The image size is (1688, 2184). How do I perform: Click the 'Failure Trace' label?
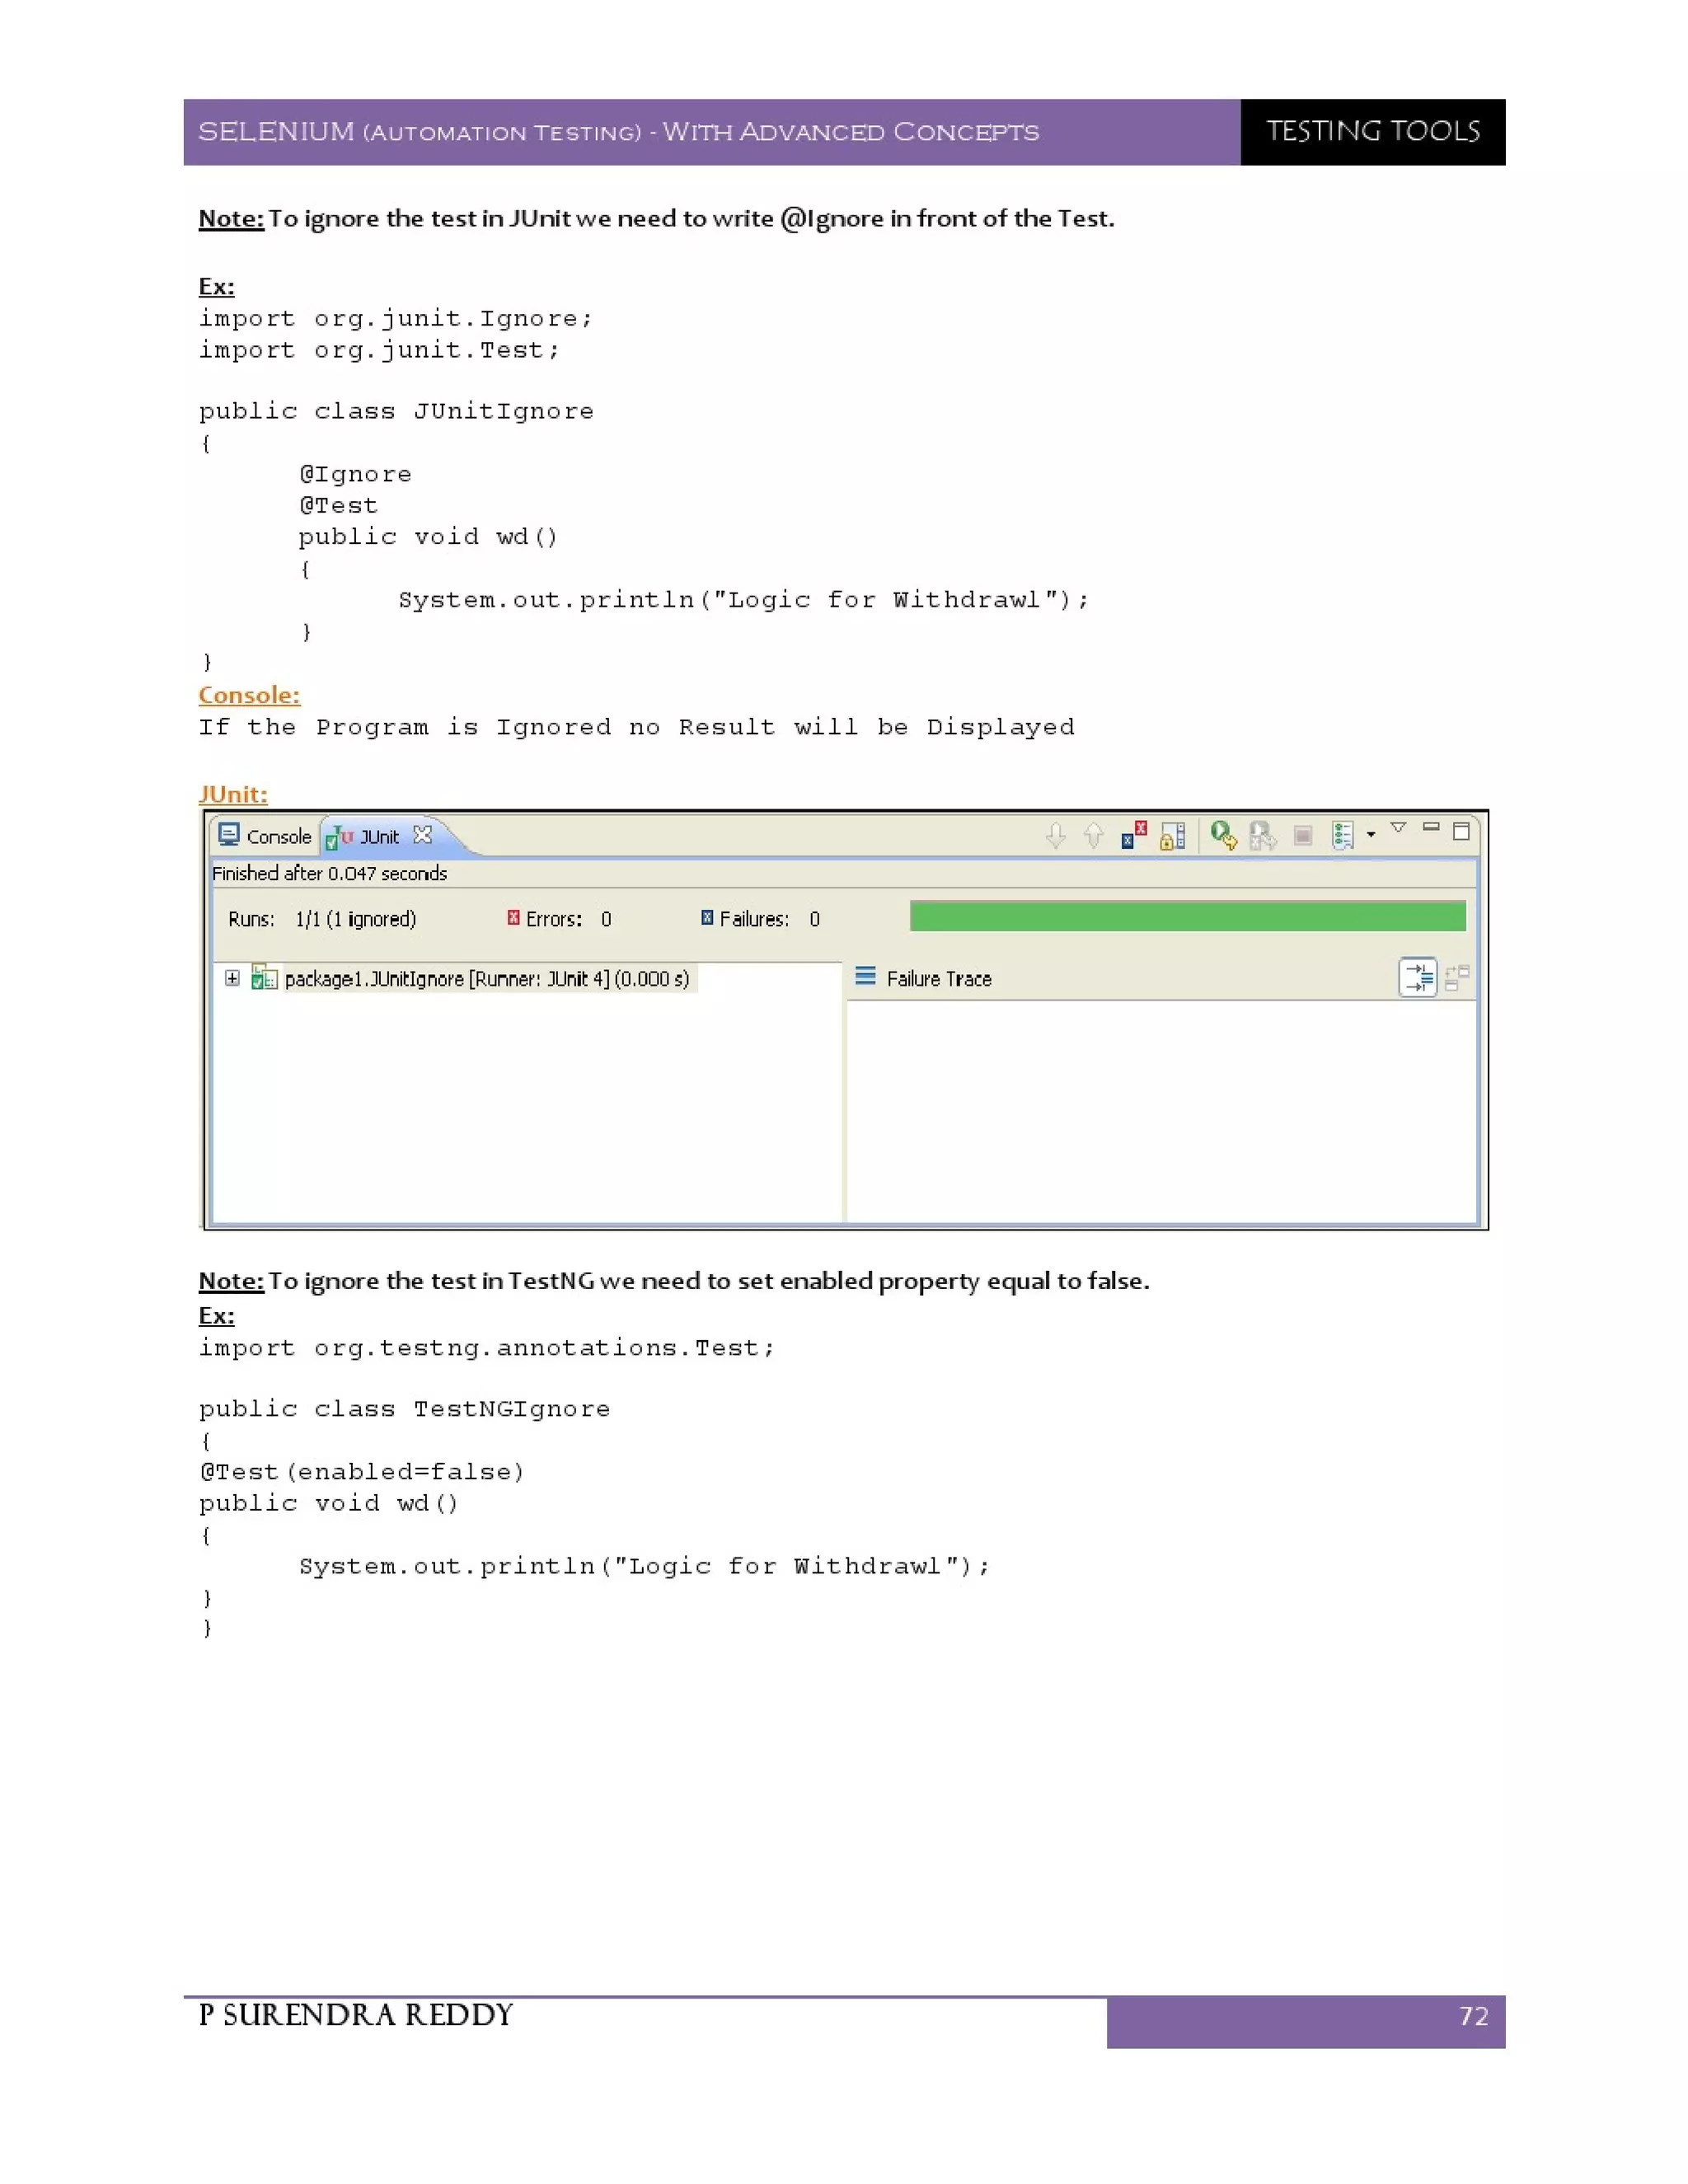pyautogui.click(x=939, y=979)
